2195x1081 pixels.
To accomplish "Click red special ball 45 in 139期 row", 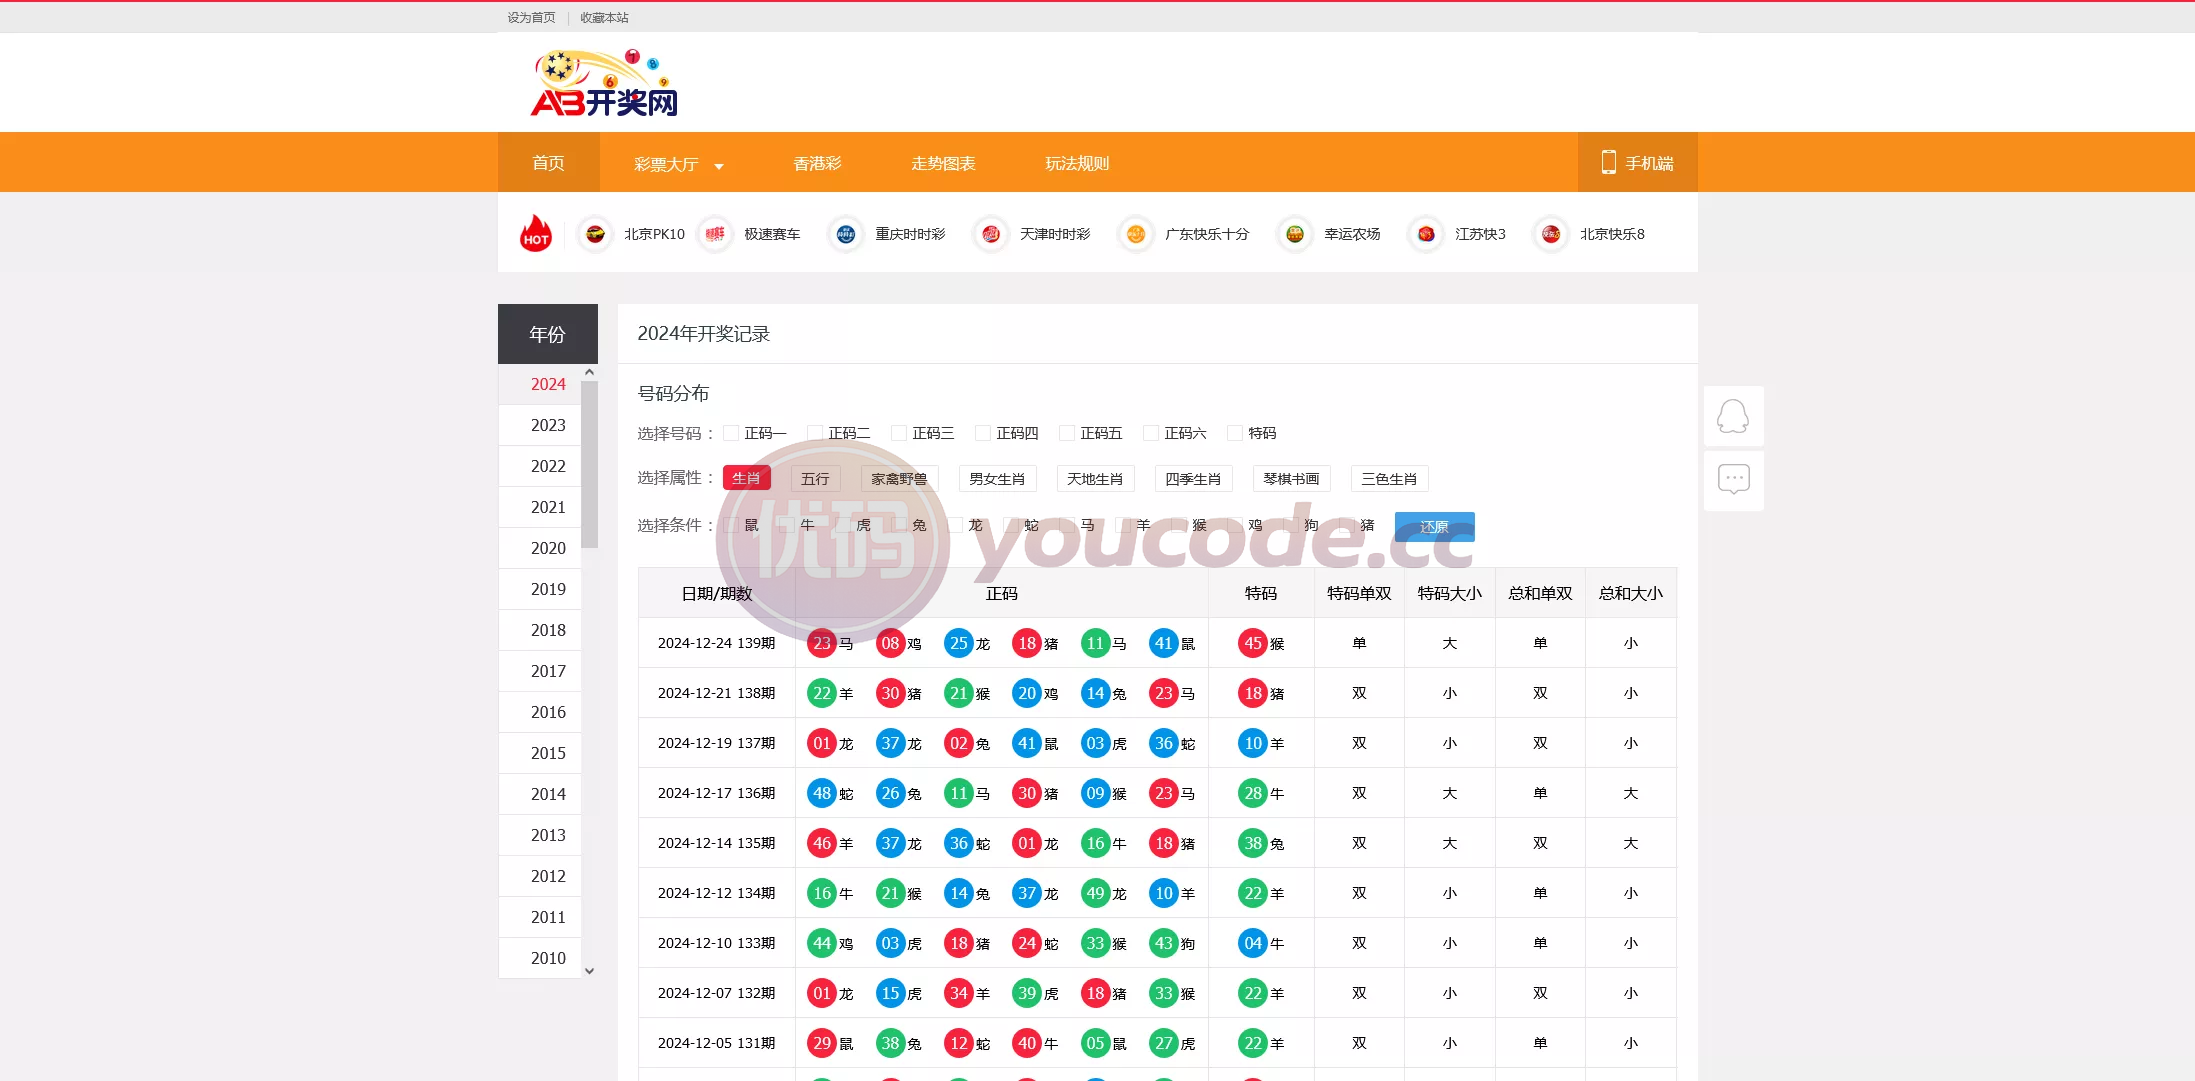I will click(x=1253, y=643).
